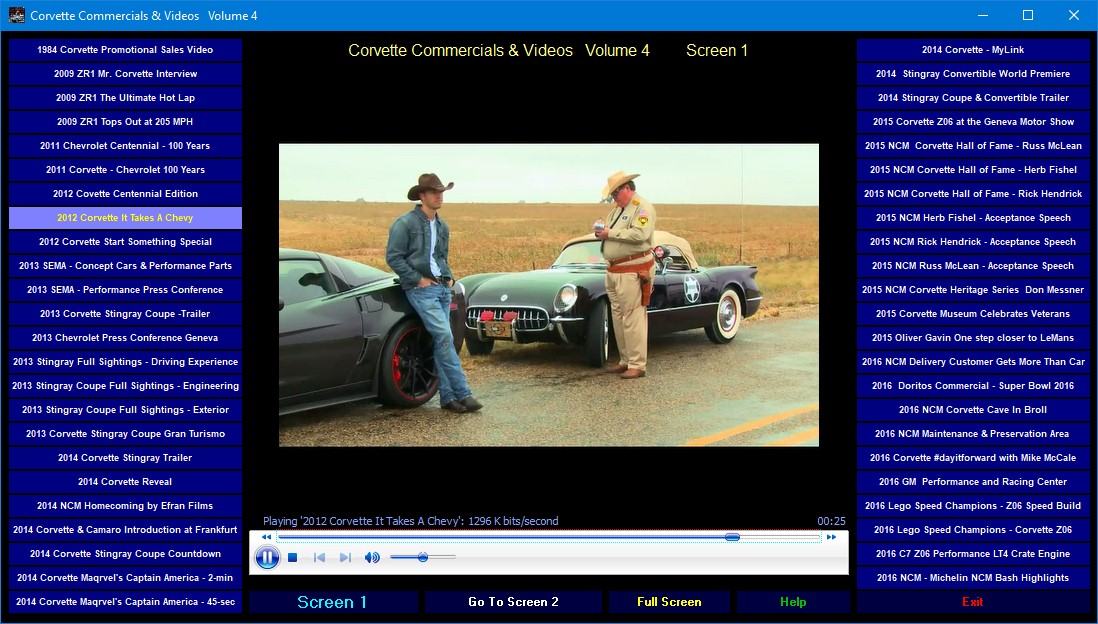Play Rick Hendrick - Acceptance Speech
Image resolution: width=1098 pixels, height=624 pixels.
click(x=973, y=242)
